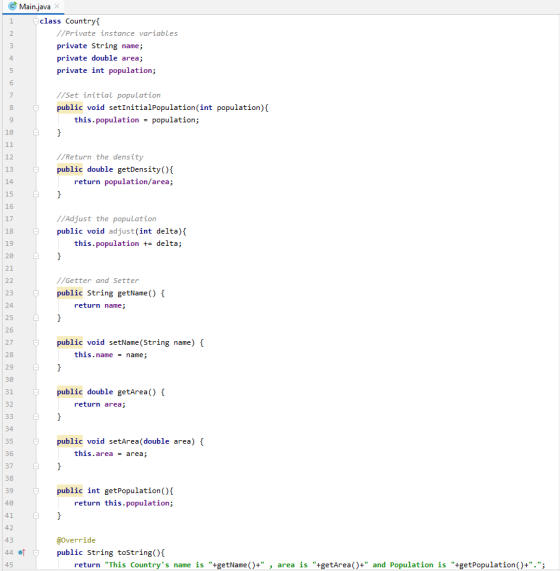Click the override gutter icon on line 44
This screenshot has width=560, height=571.
point(22,552)
